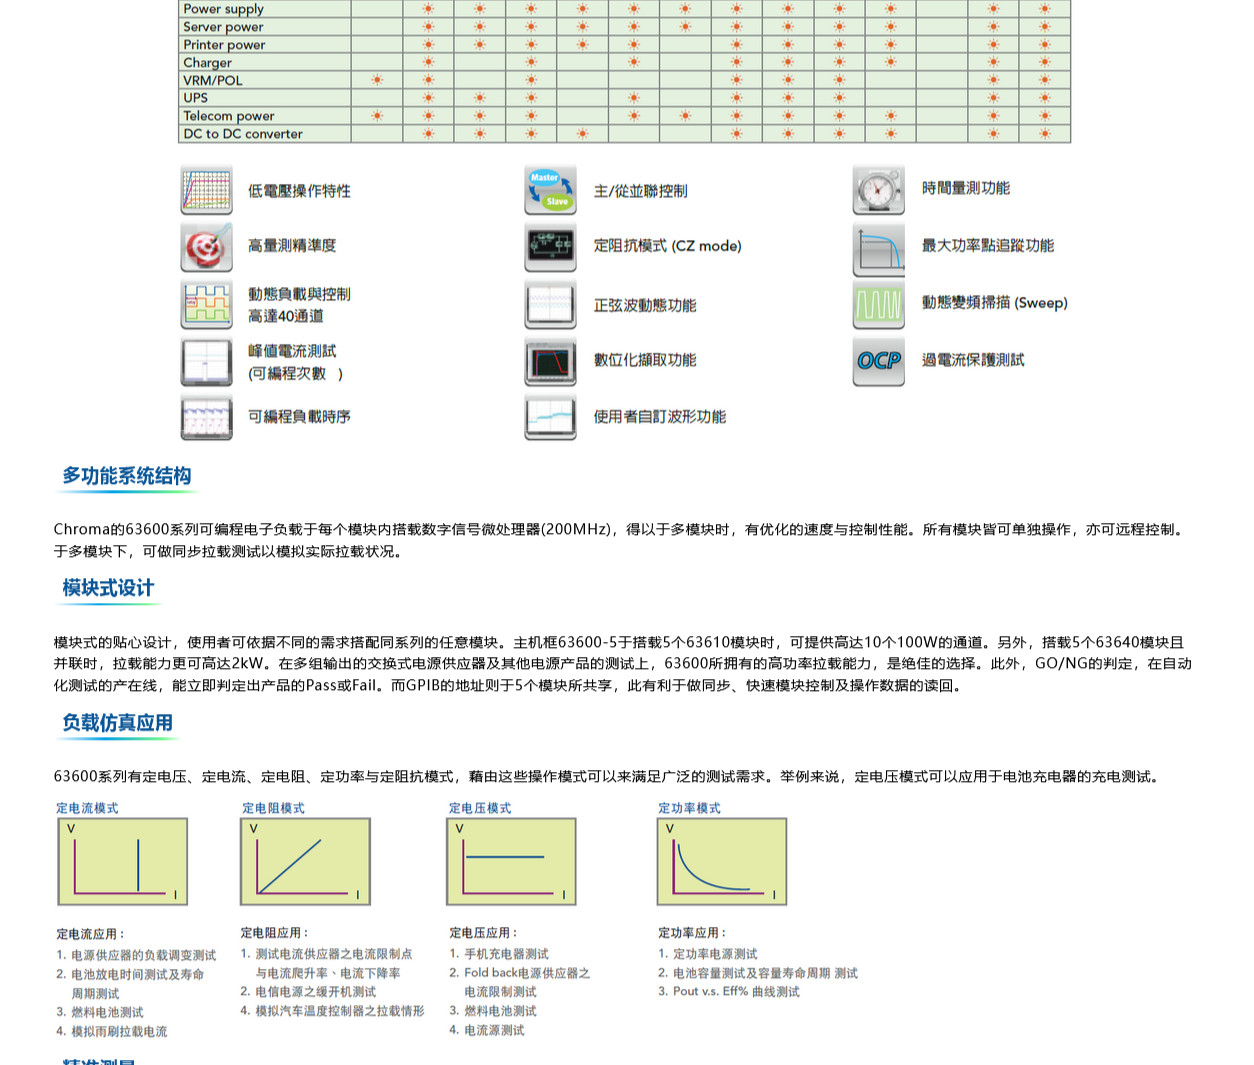Click the user-defined waveform icon
1254x1065 pixels.
(x=550, y=416)
